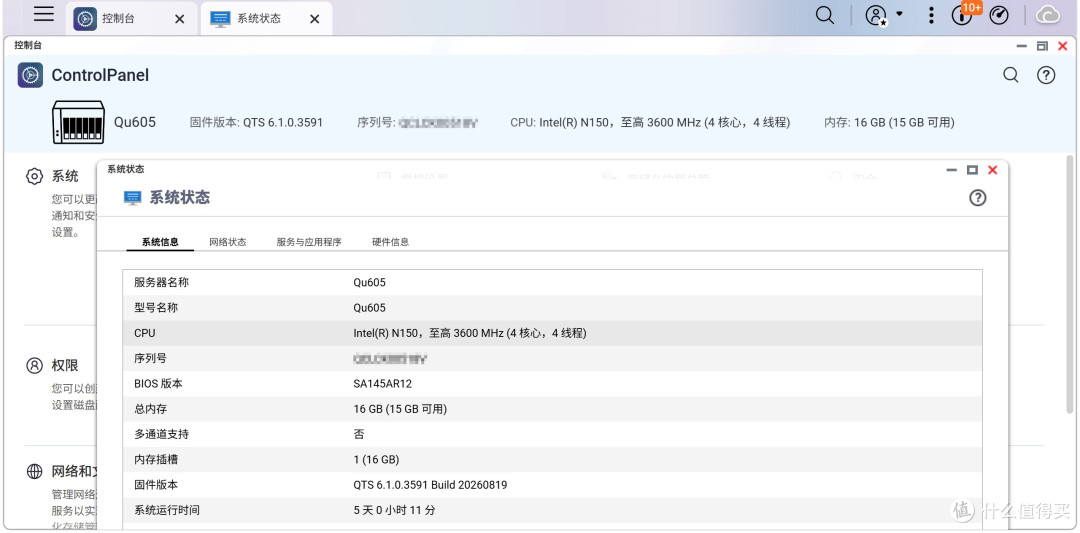Open the 权限 user category icon
1080x533 pixels.
[34, 365]
